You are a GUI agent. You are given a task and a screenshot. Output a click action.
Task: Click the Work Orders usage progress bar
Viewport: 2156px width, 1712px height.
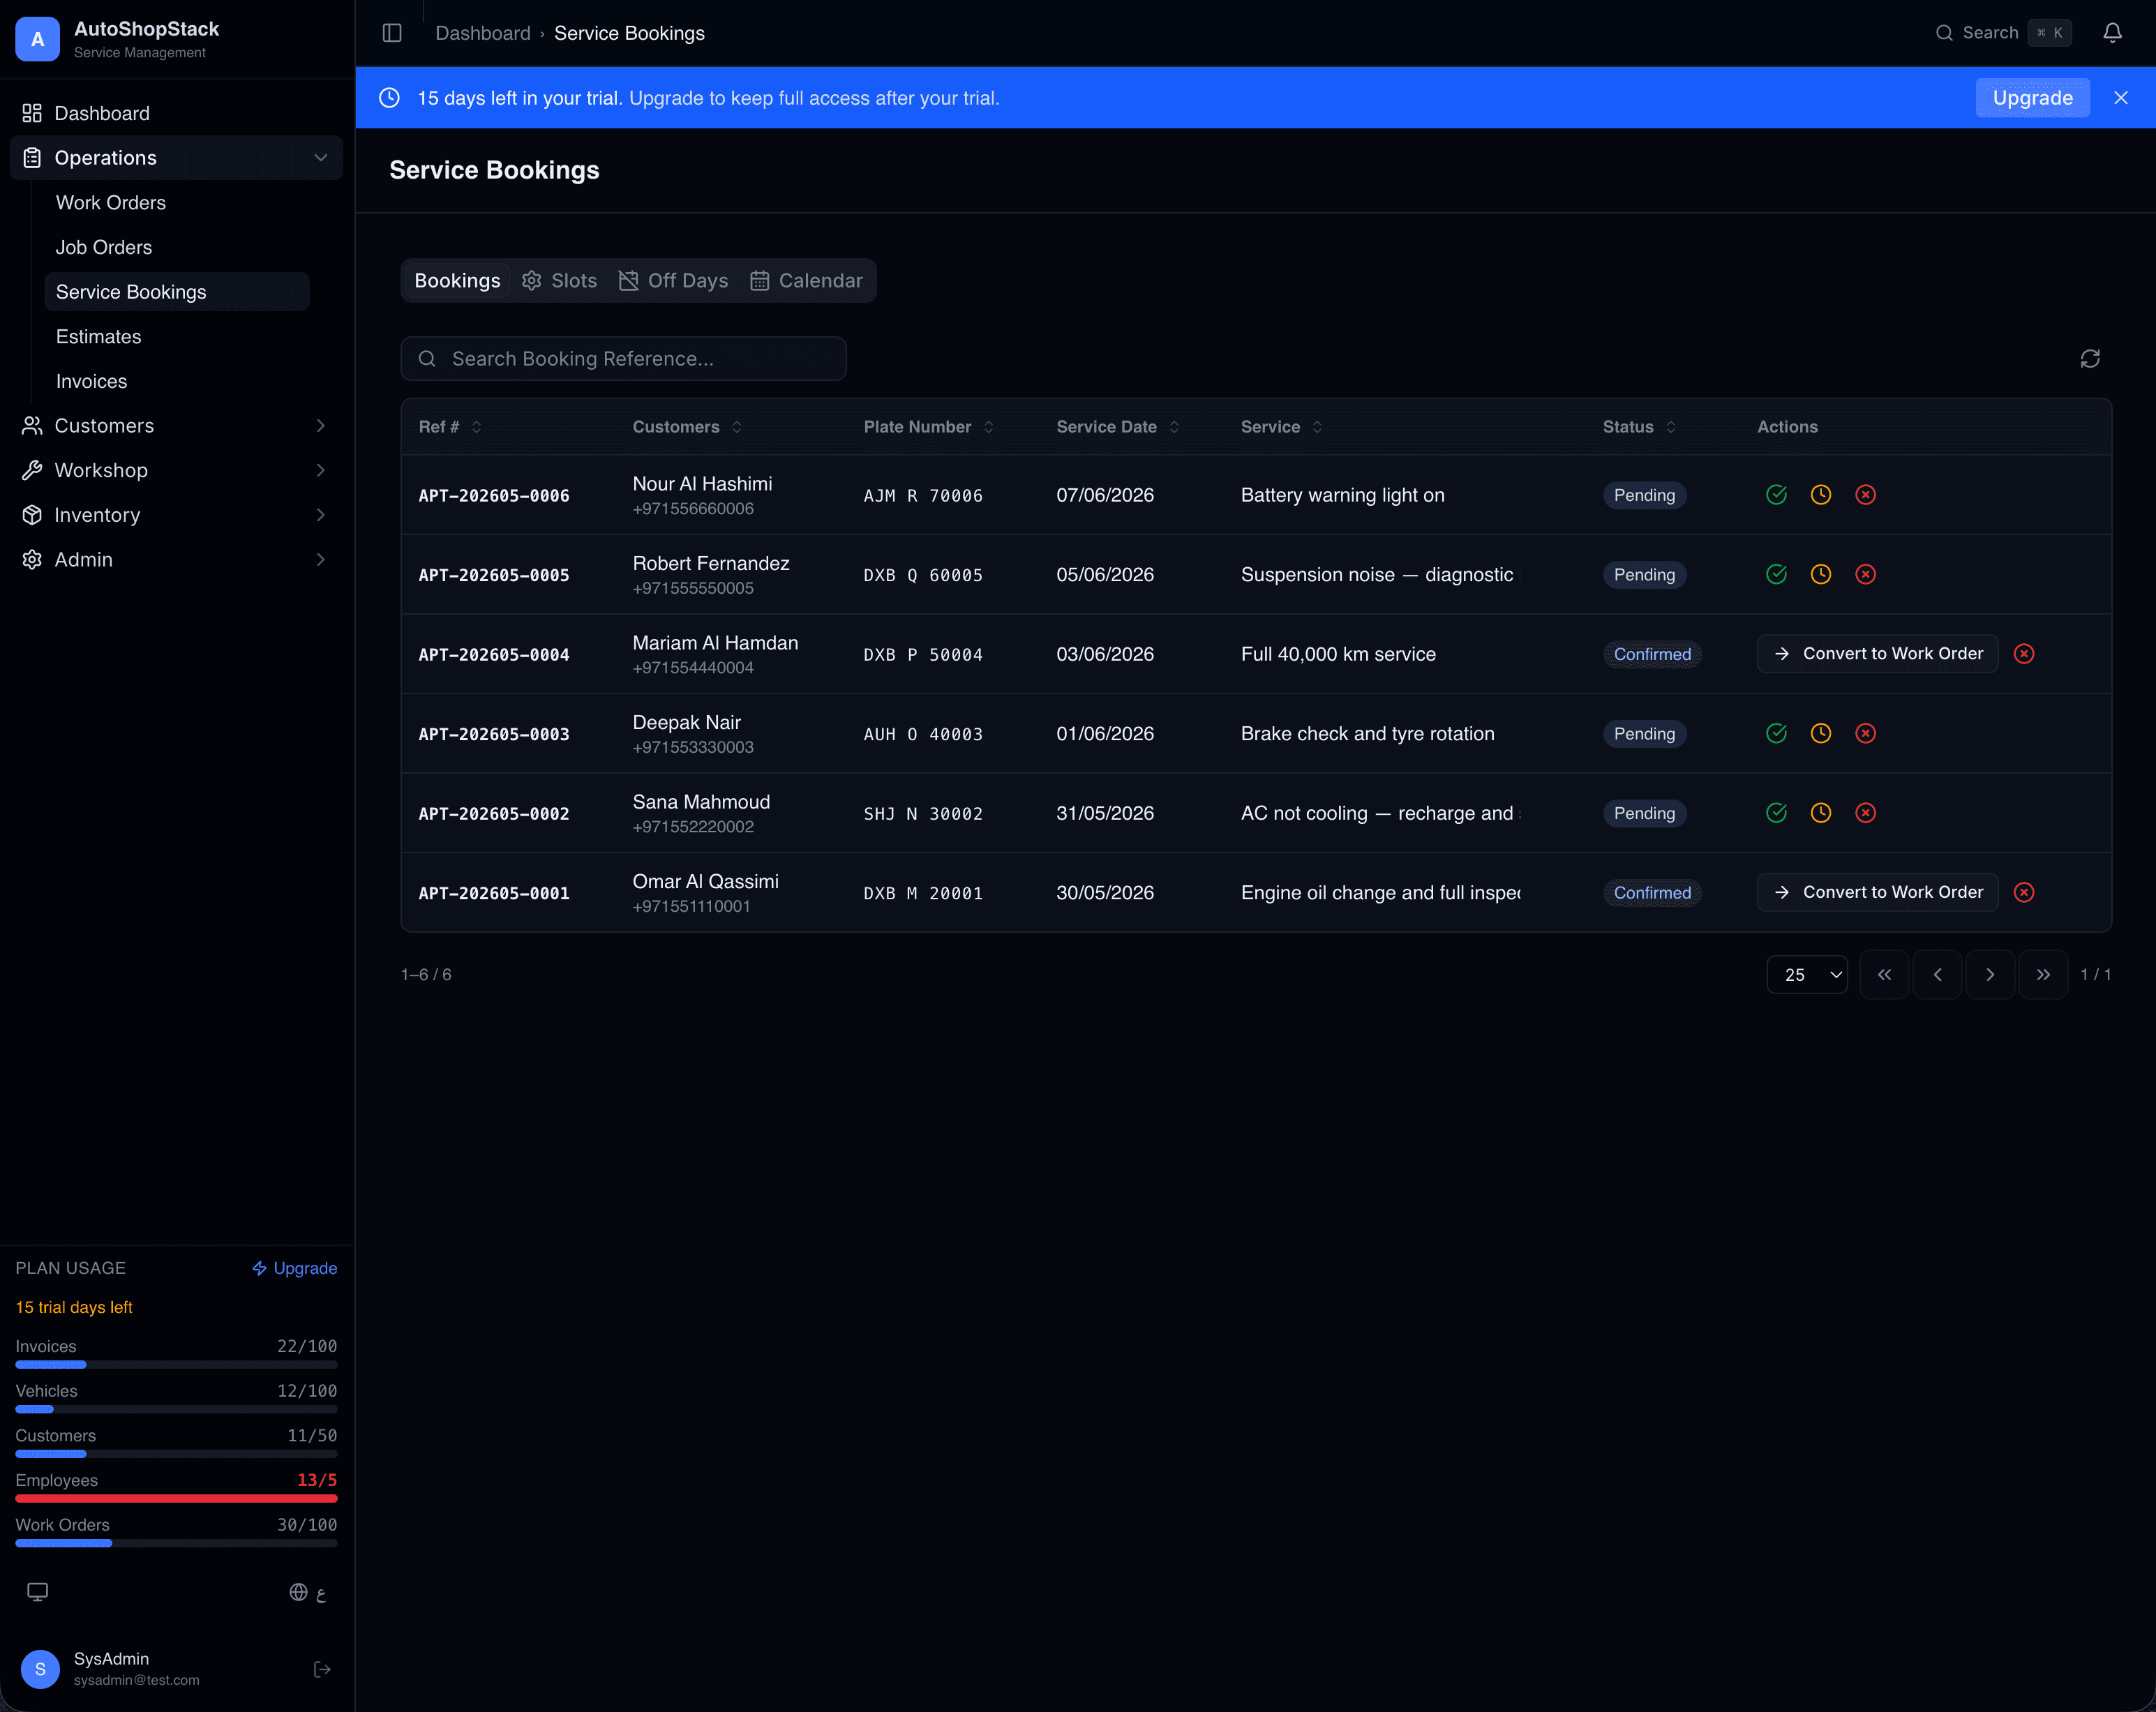(x=176, y=1543)
